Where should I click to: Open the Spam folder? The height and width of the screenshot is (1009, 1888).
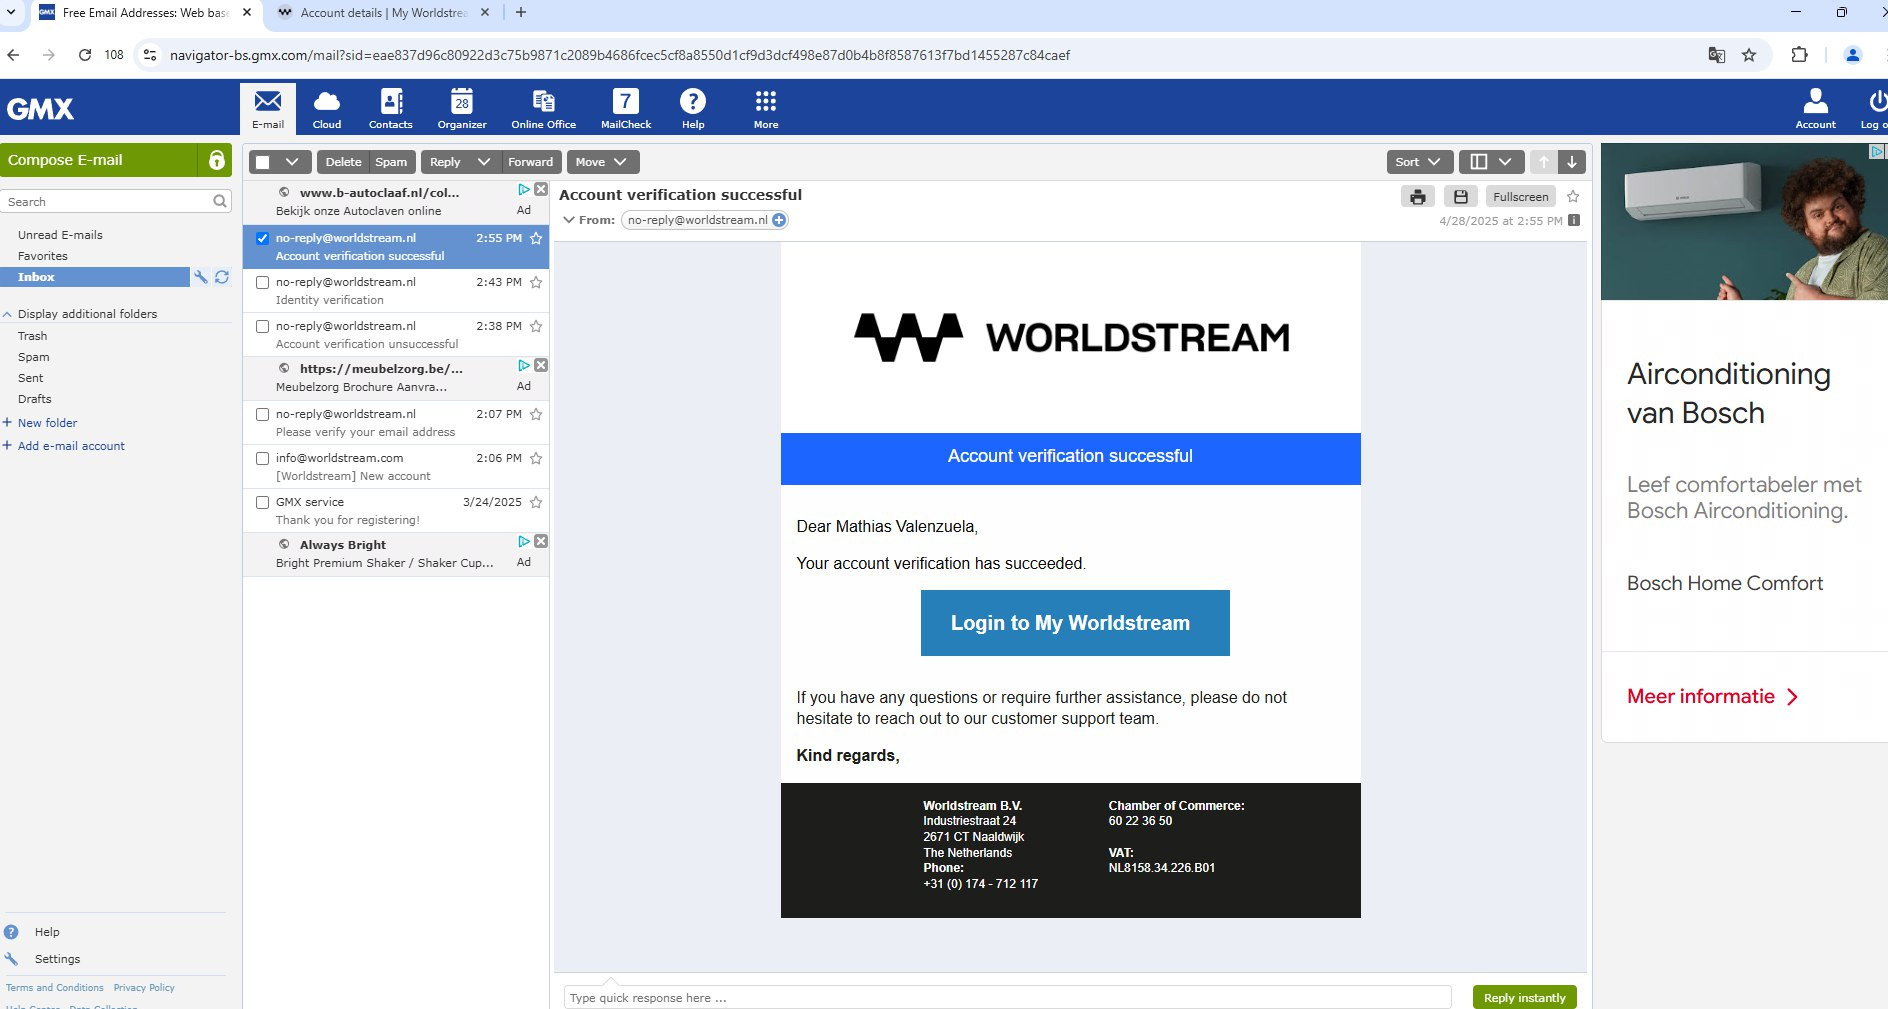[33, 357]
